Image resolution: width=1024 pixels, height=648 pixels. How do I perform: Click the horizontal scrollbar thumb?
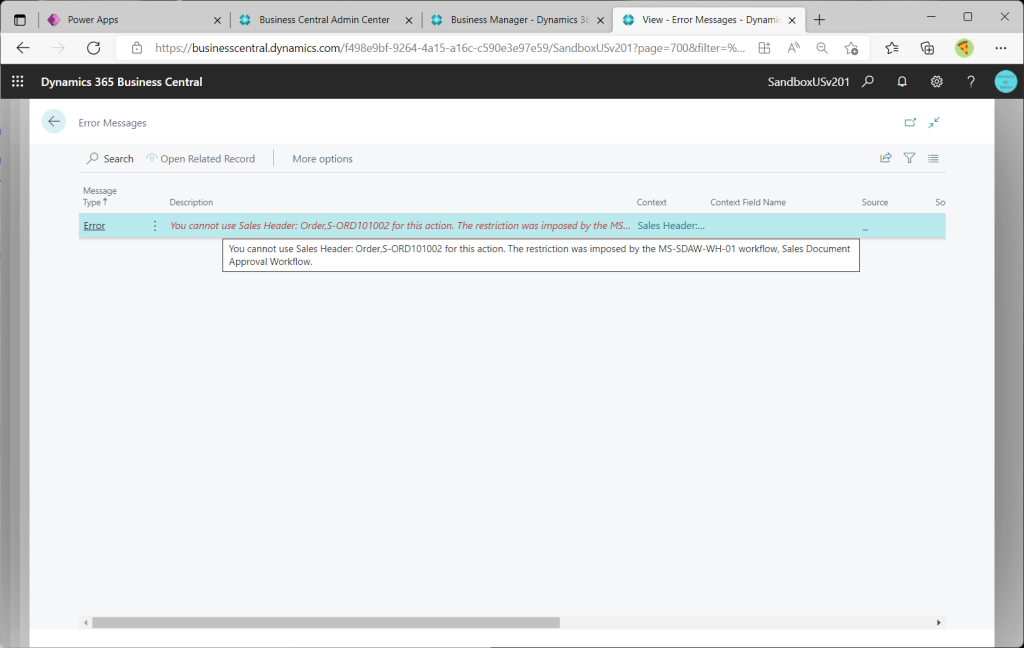(326, 623)
